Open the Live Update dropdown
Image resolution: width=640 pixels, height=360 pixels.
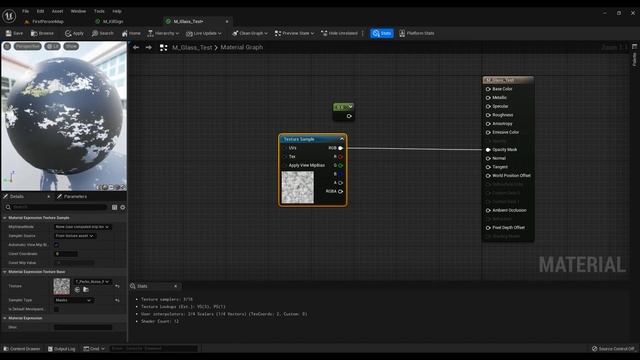(203, 33)
